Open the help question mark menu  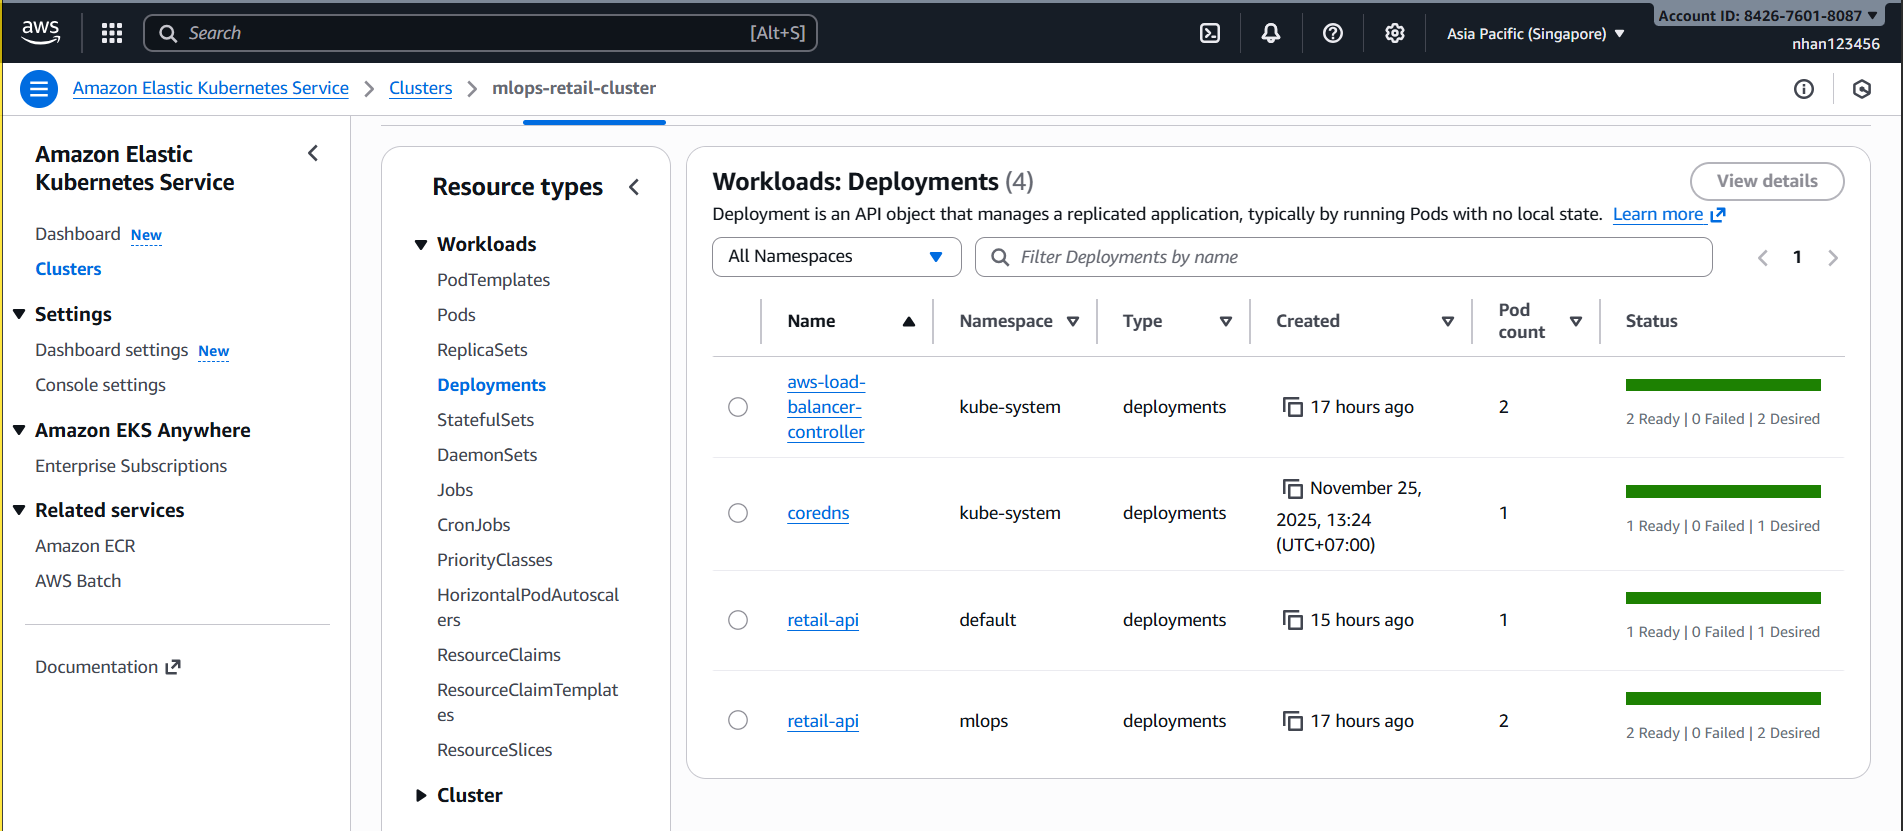pos(1333,33)
